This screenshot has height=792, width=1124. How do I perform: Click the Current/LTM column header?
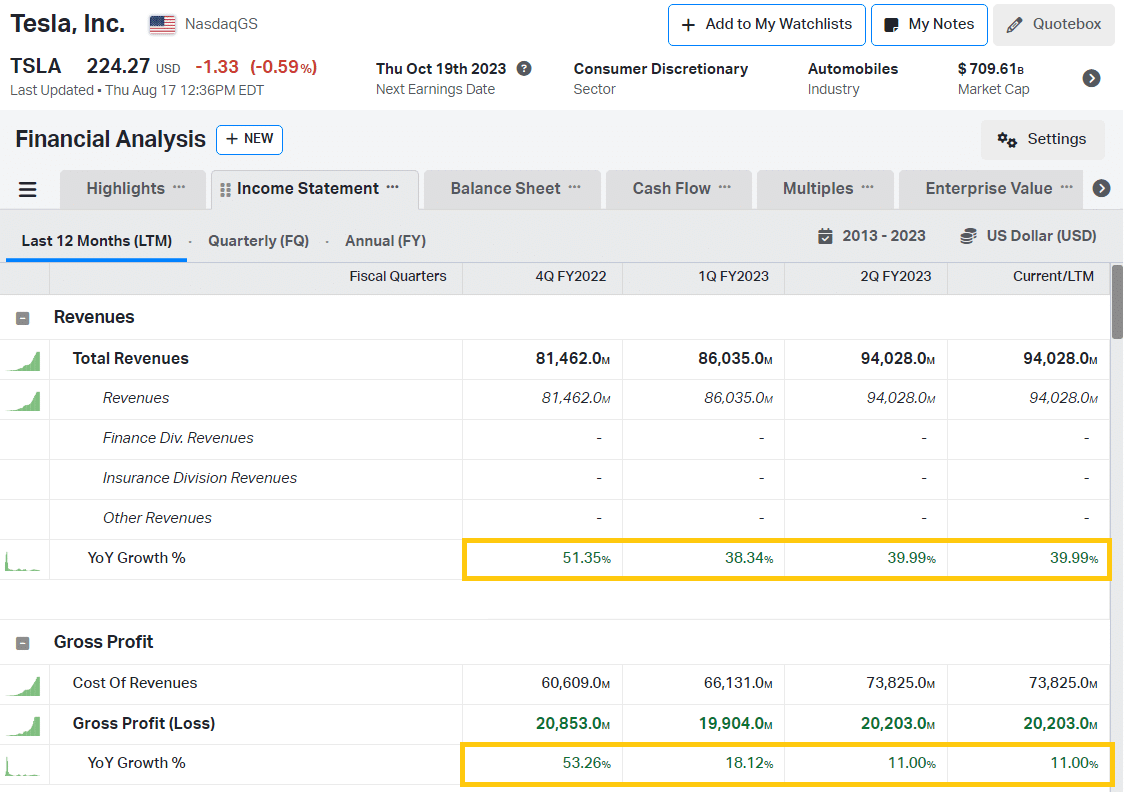1054,277
